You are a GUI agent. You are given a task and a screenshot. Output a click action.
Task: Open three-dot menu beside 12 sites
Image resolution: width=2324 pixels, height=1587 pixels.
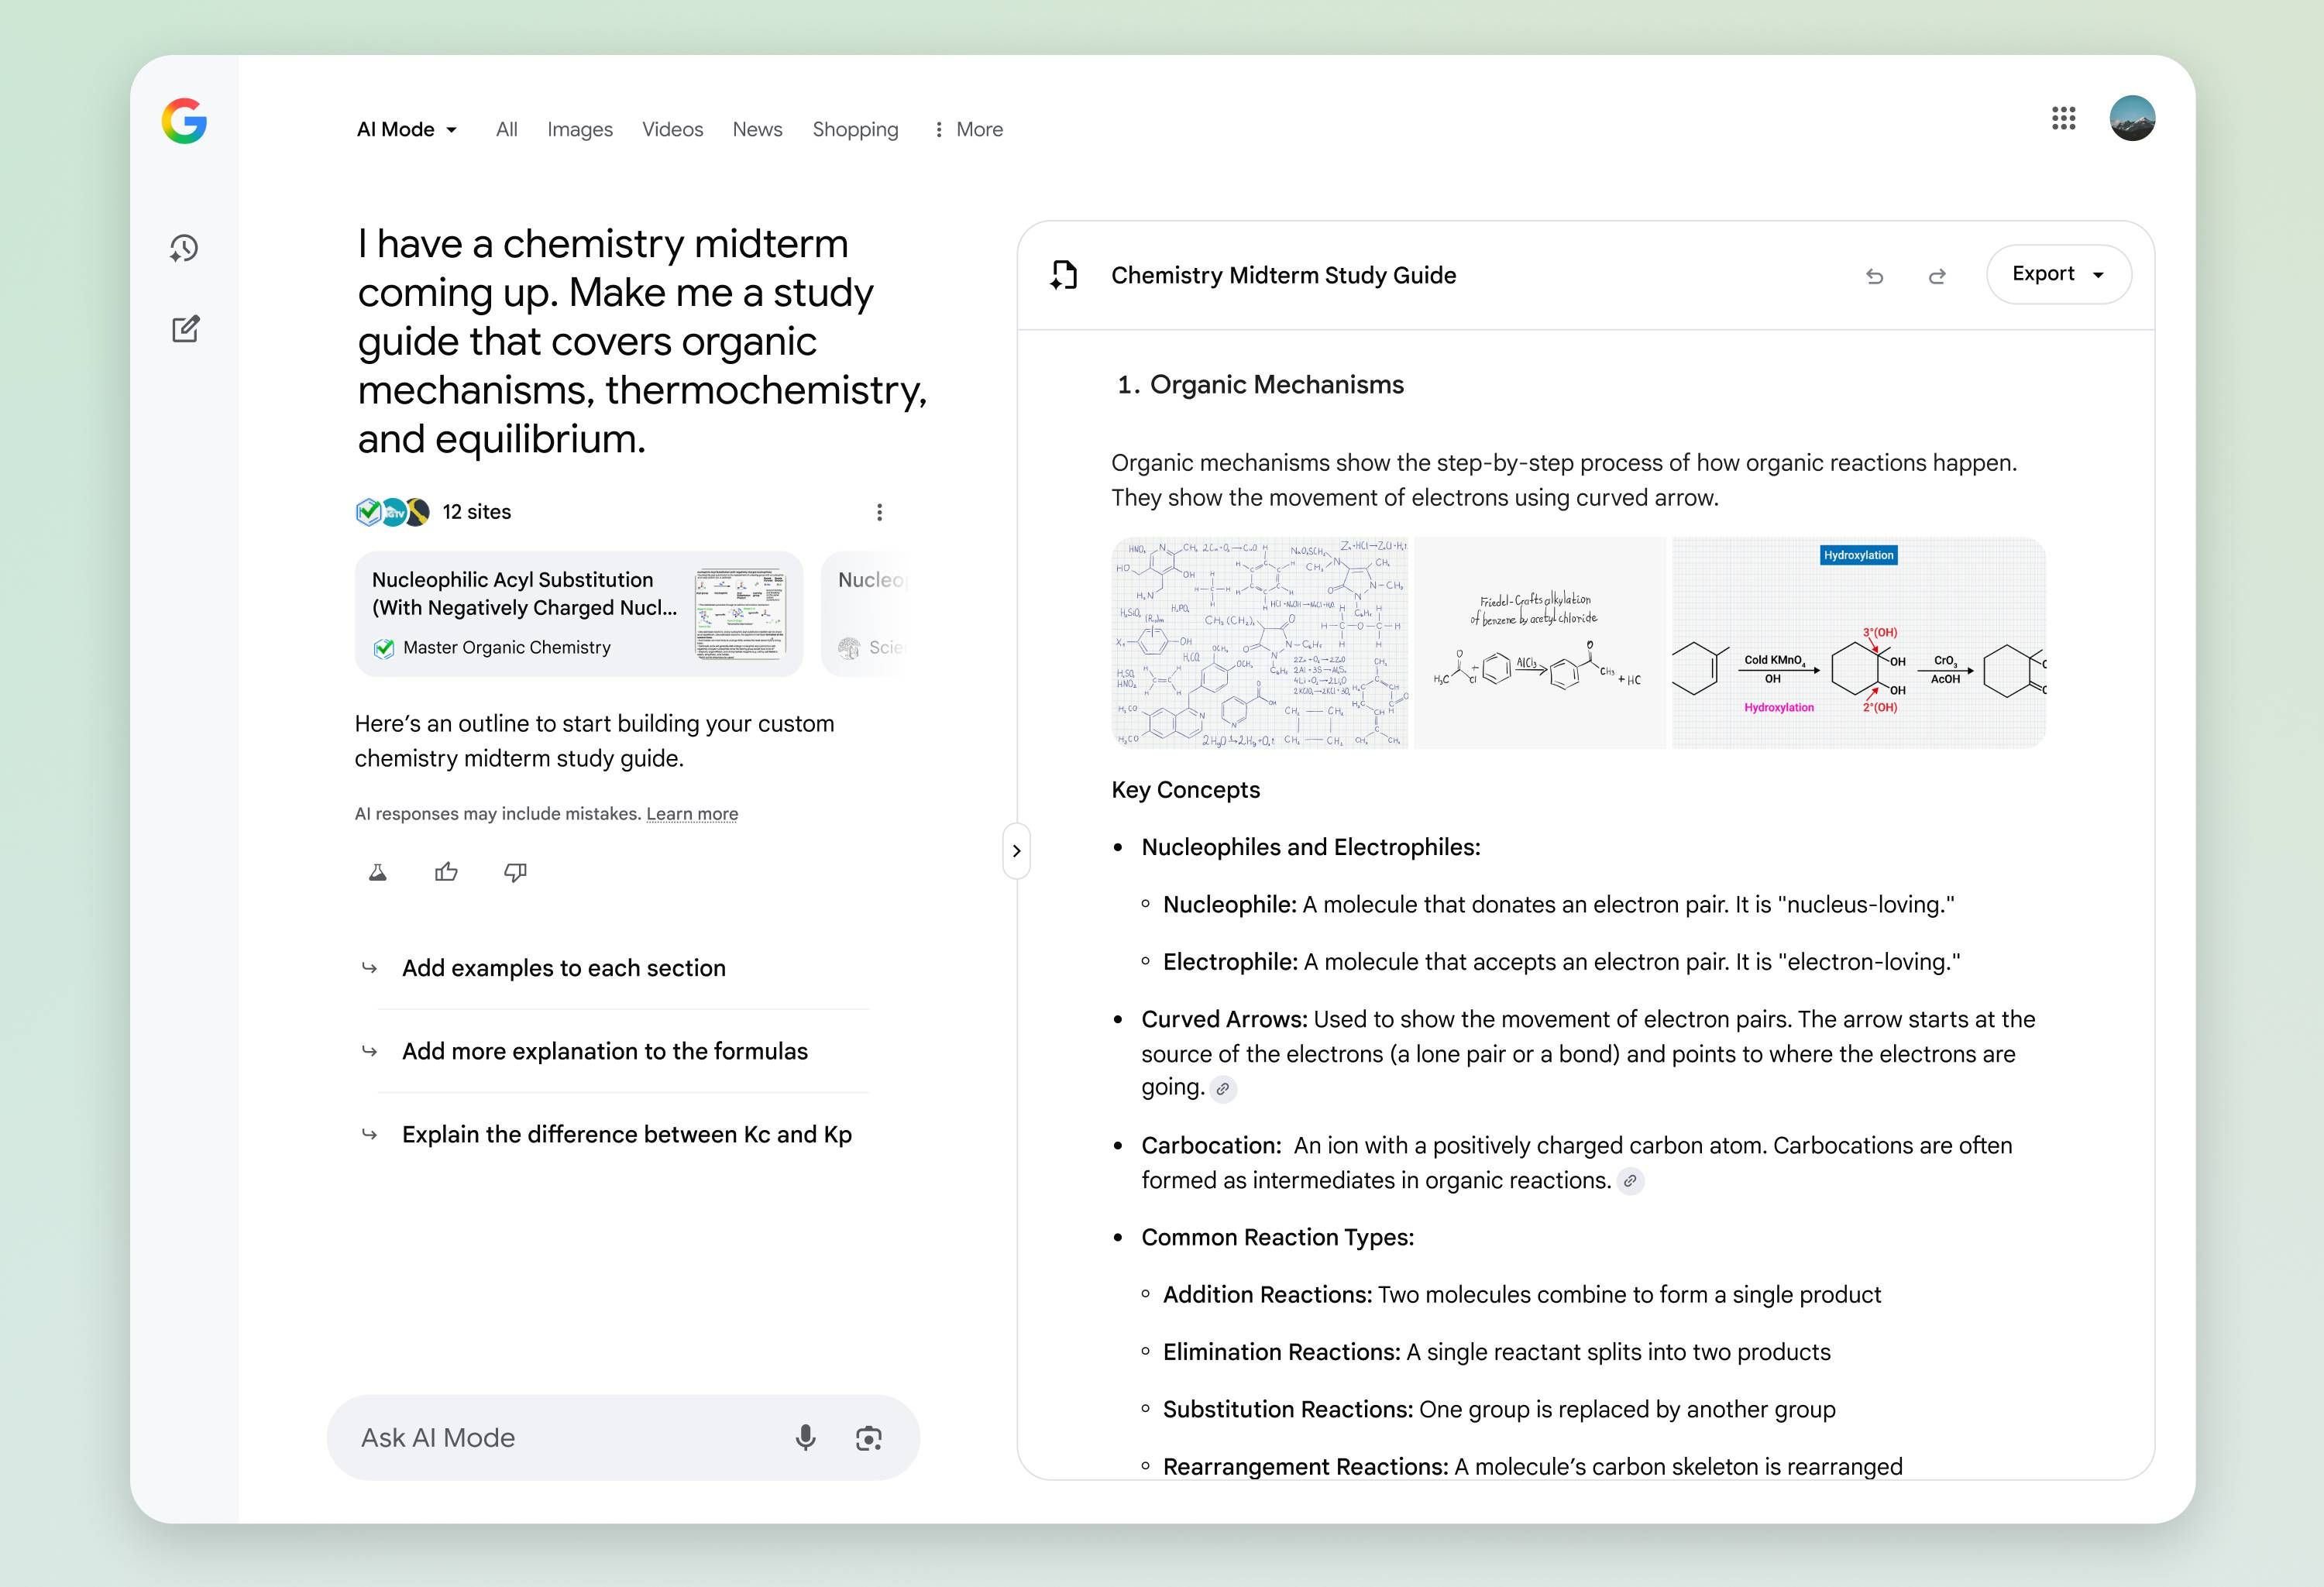coord(879,512)
